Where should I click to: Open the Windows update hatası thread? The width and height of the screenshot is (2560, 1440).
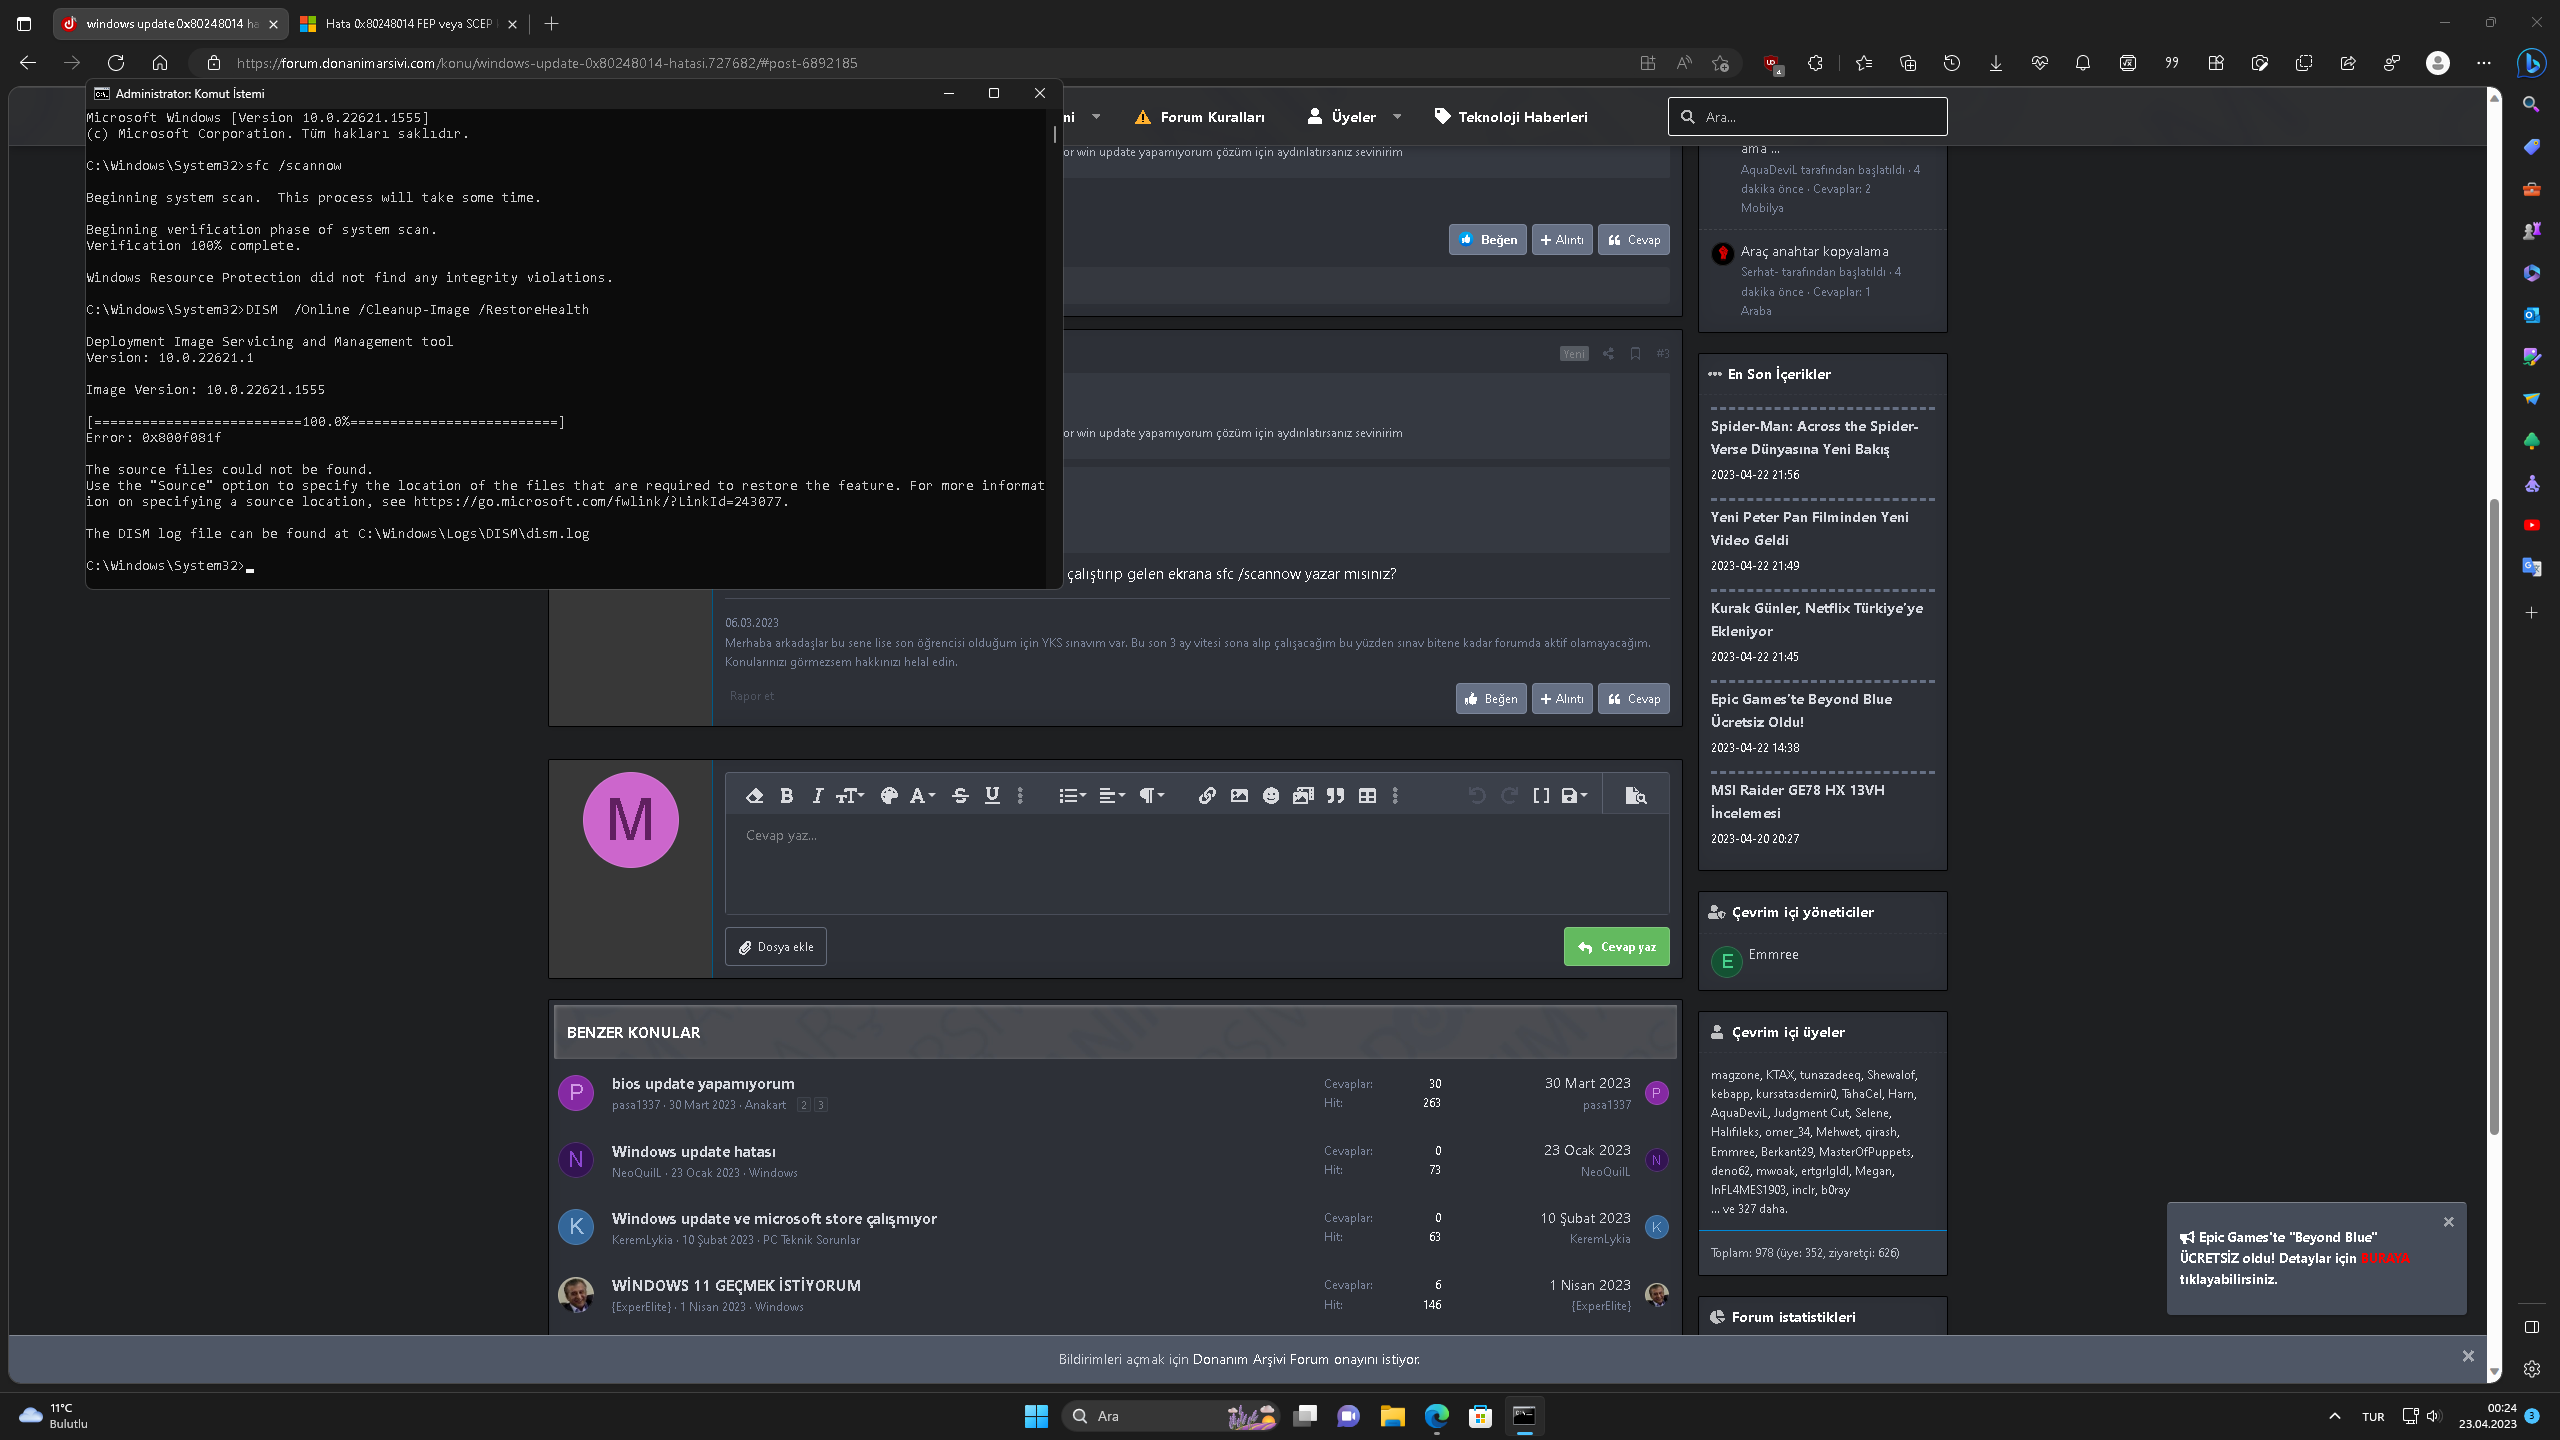coord(693,1151)
